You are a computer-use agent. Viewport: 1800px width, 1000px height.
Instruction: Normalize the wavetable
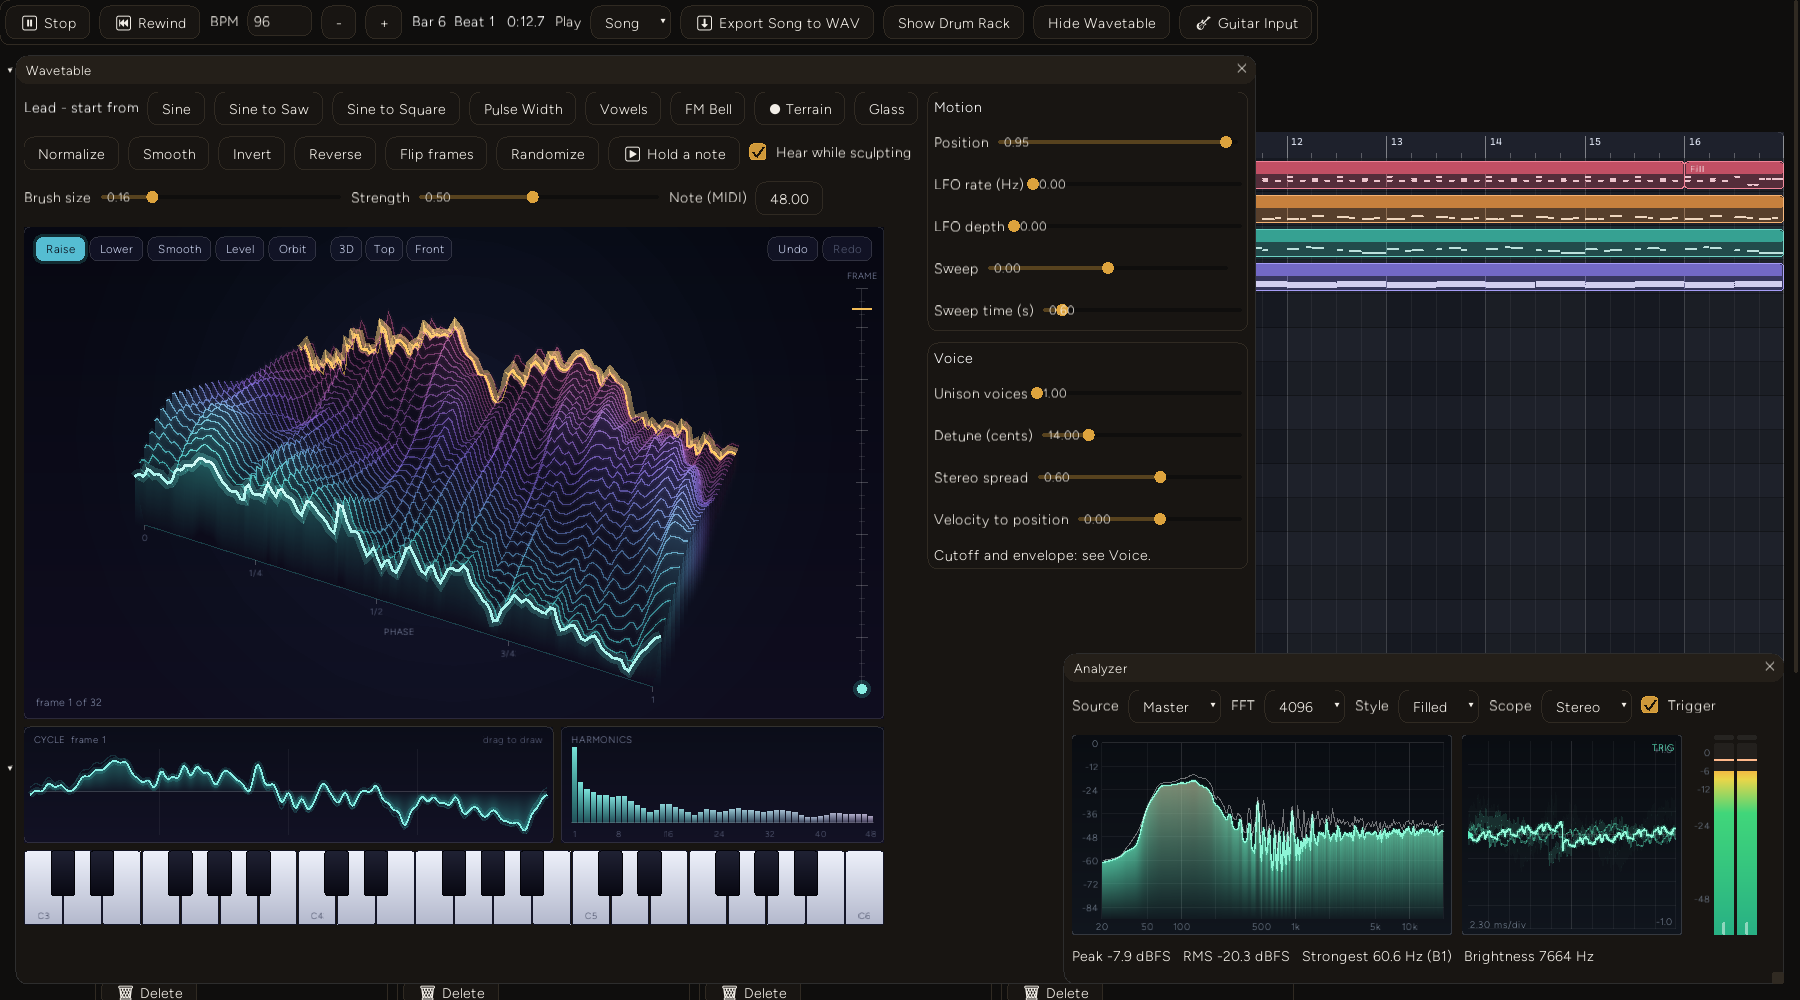[71, 154]
